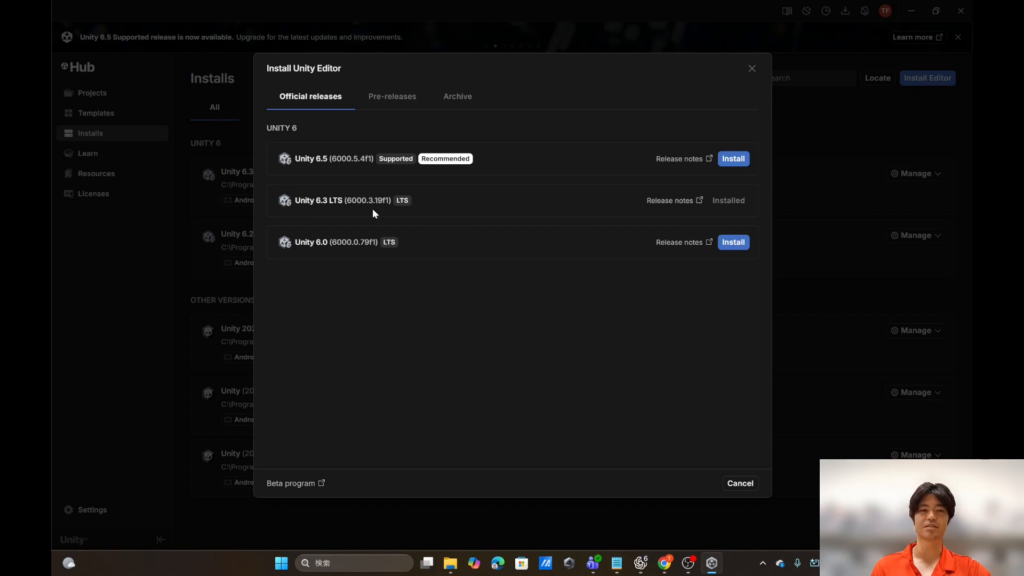Image resolution: width=1024 pixels, height=576 pixels.
Task: Switch to the Pre-releases tab
Action: click(x=392, y=96)
